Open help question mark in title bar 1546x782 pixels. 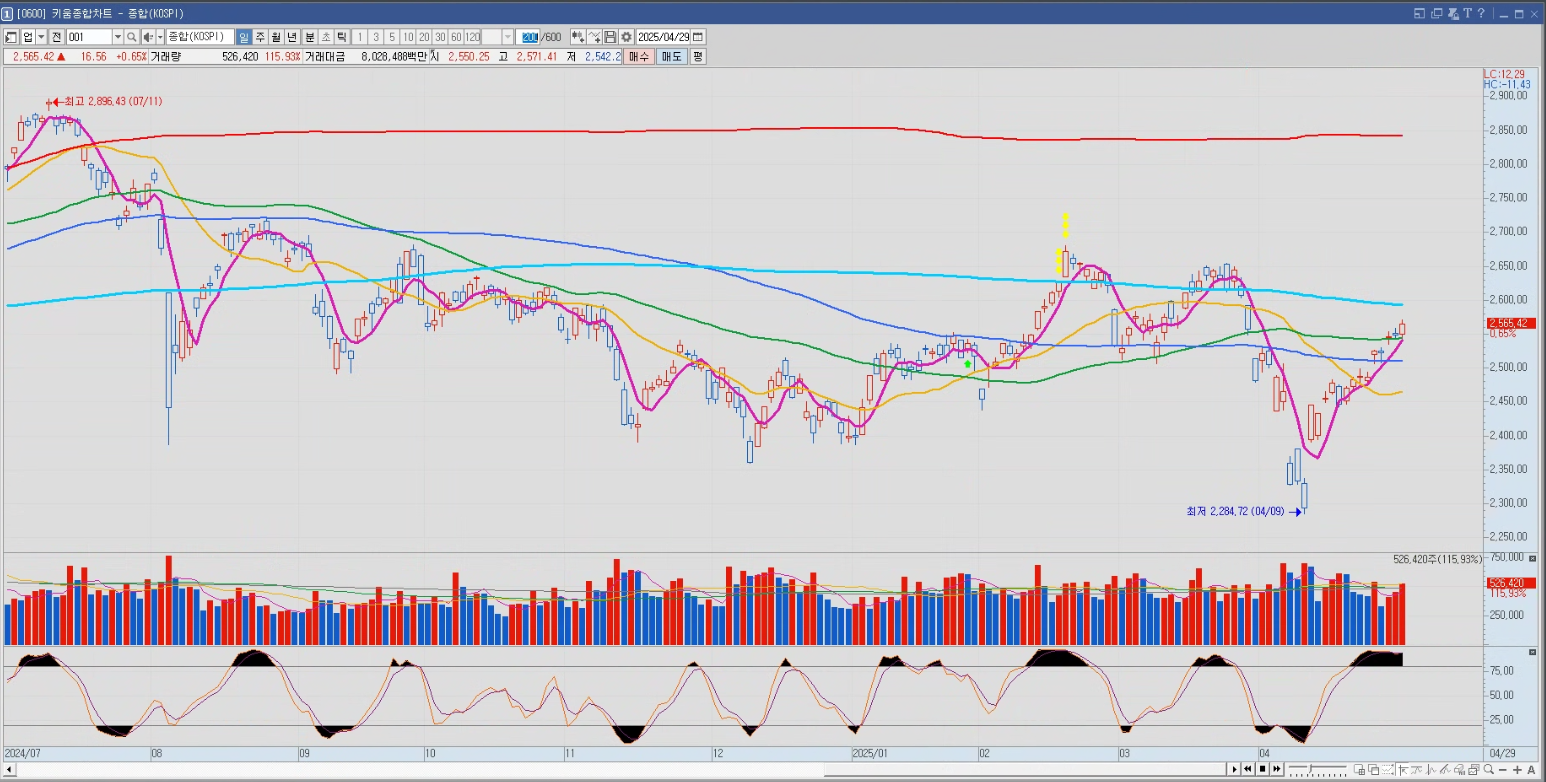click(x=1481, y=14)
